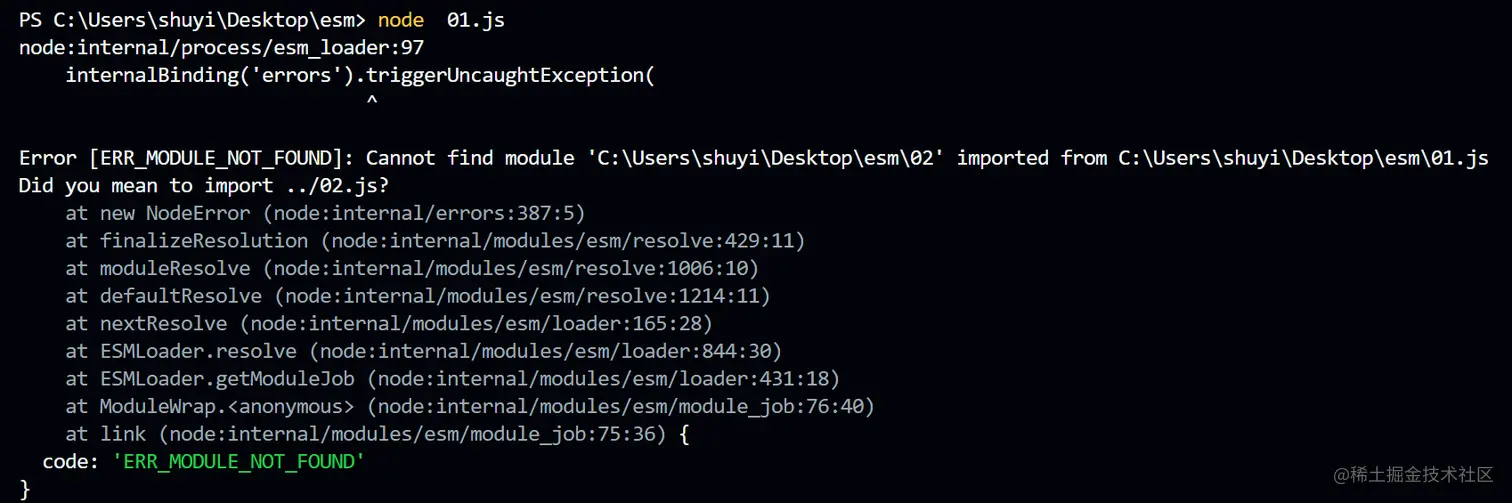Click the importing file path ending in '01.js'
Image resolution: width=1512 pixels, height=503 pixels.
(1302, 158)
